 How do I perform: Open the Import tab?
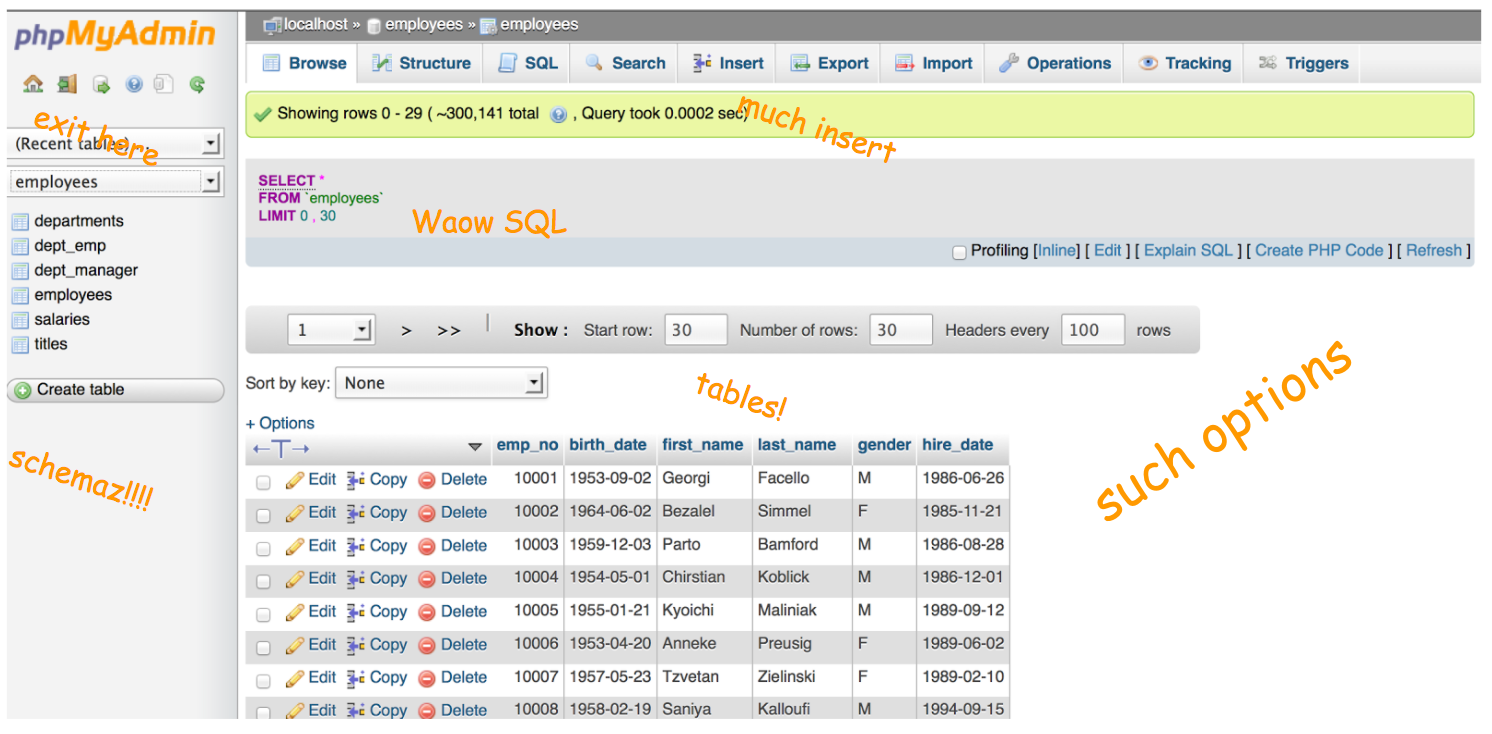pos(933,63)
